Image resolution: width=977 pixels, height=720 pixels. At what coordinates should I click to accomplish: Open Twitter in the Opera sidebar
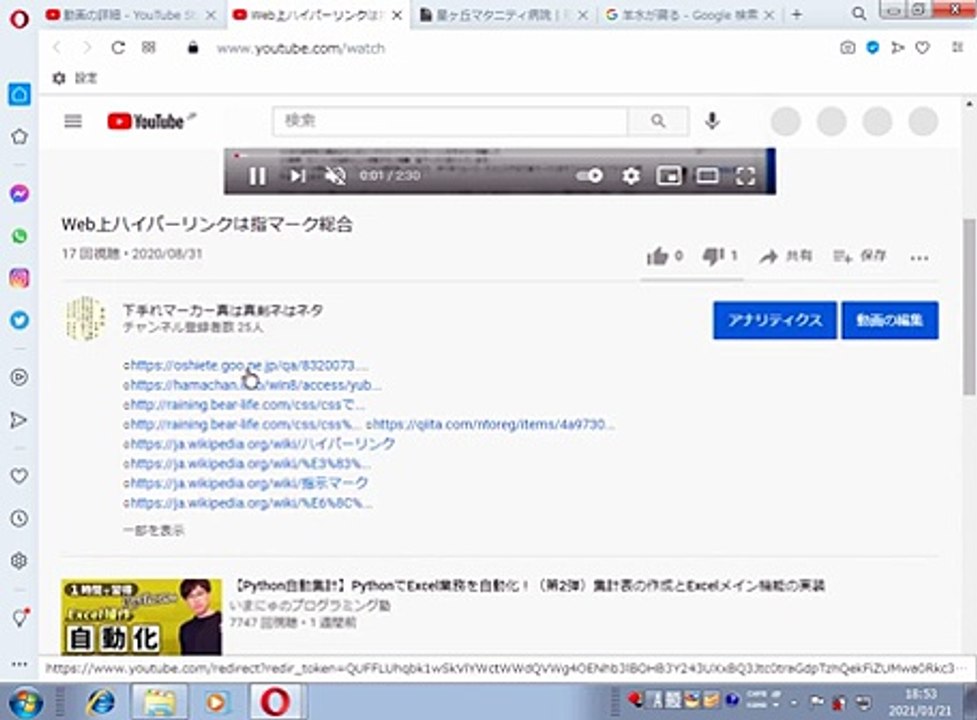(x=19, y=320)
